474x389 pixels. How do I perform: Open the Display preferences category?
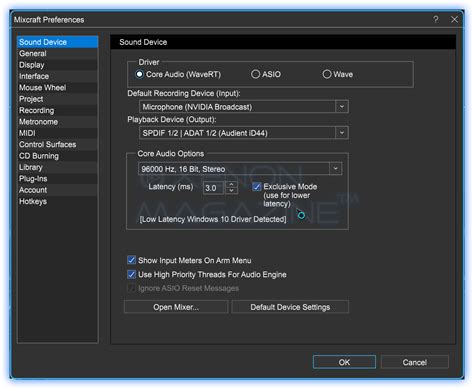(x=58, y=65)
